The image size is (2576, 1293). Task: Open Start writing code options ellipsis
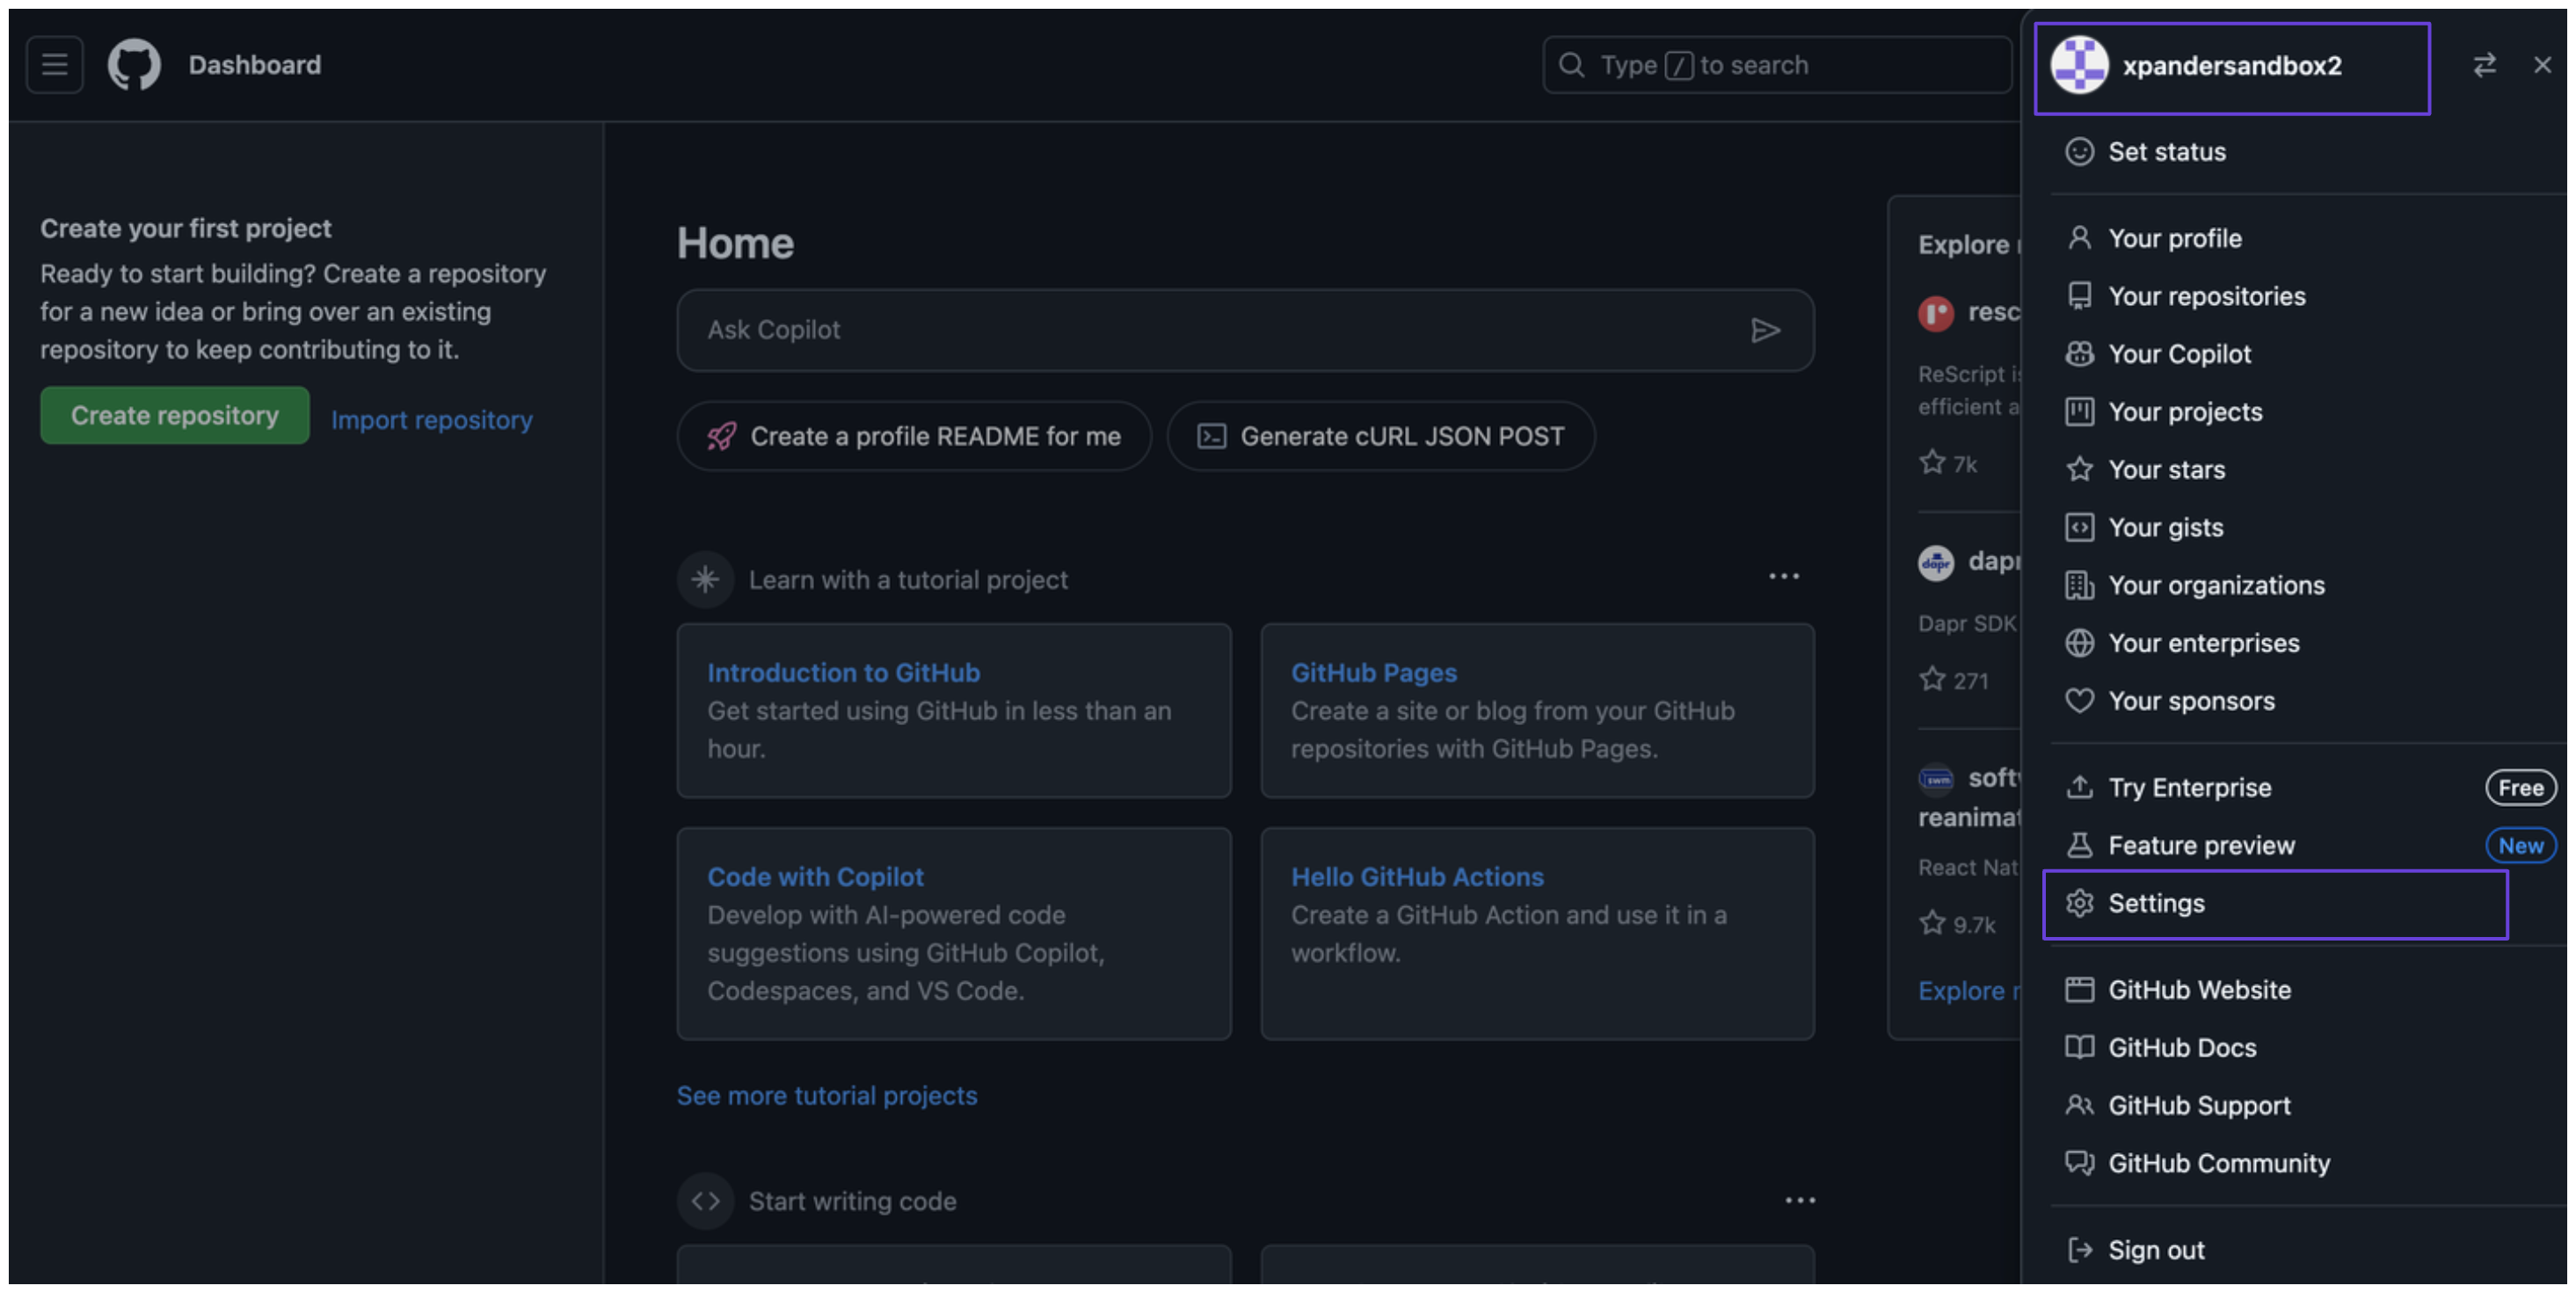1799,1201
